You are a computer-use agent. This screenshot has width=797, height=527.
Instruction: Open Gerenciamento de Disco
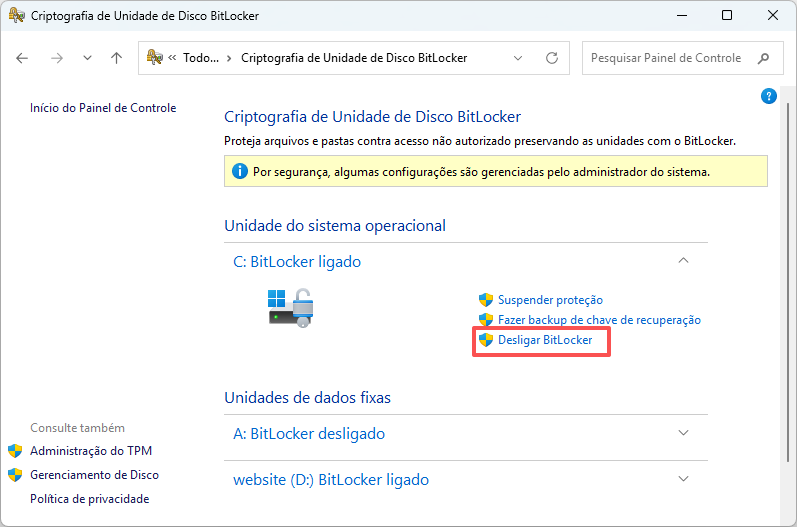tap(95, 475)
